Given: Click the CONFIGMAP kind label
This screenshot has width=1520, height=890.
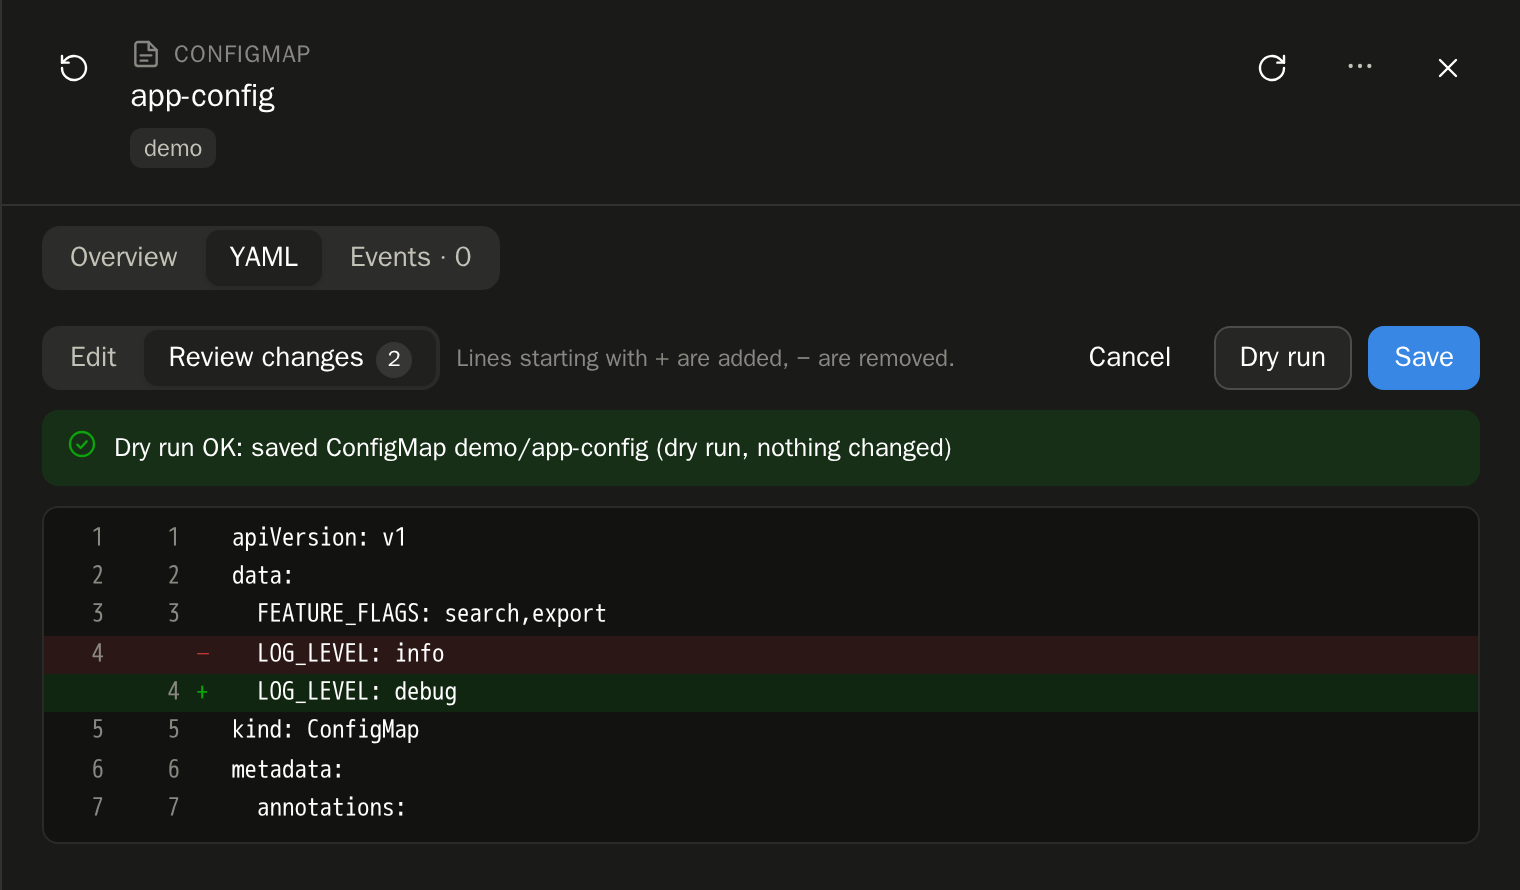Looking at the screenshot, I should [242, 54].
